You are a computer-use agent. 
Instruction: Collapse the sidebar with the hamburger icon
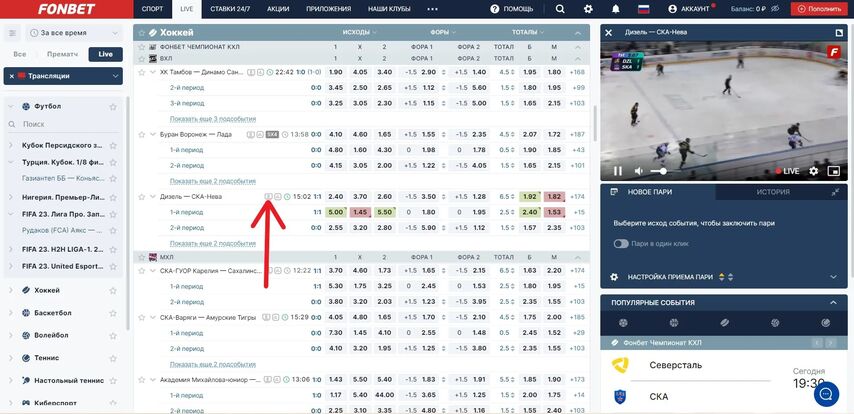[13, 33]
